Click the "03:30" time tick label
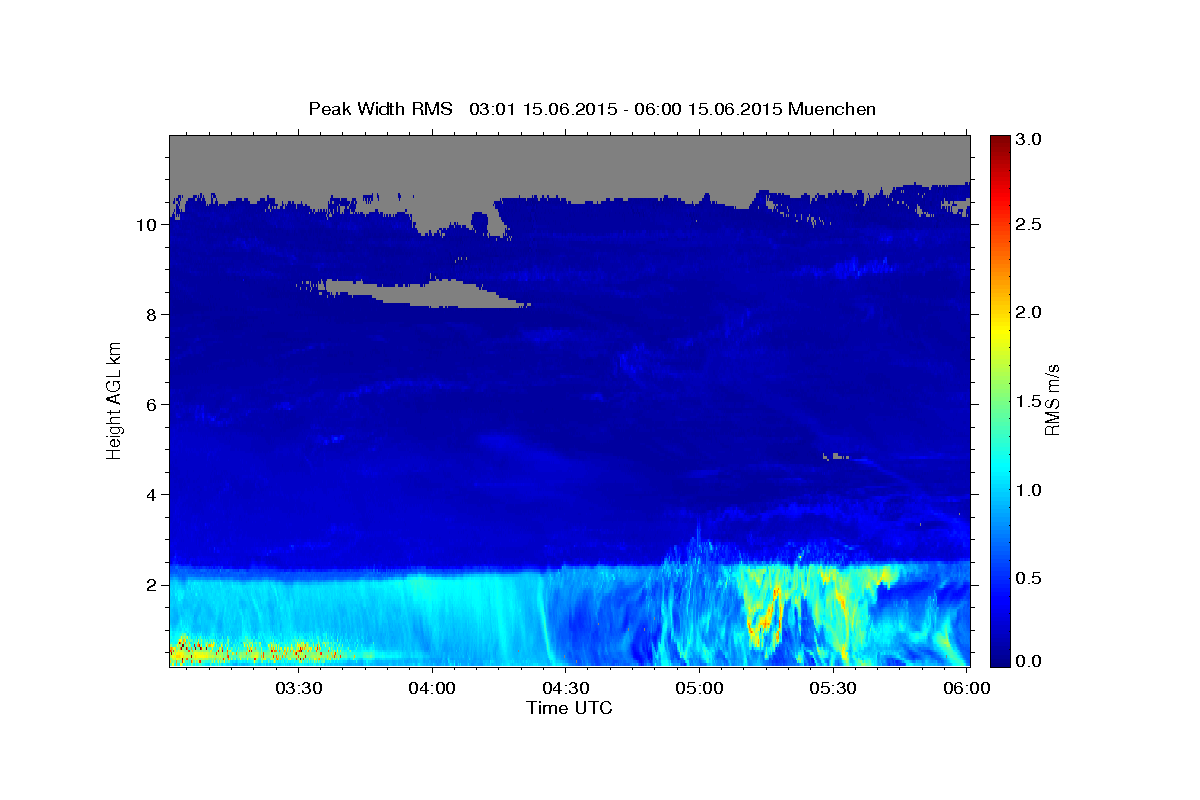Viewport: 1200px width, 800px height. (299, 688)
